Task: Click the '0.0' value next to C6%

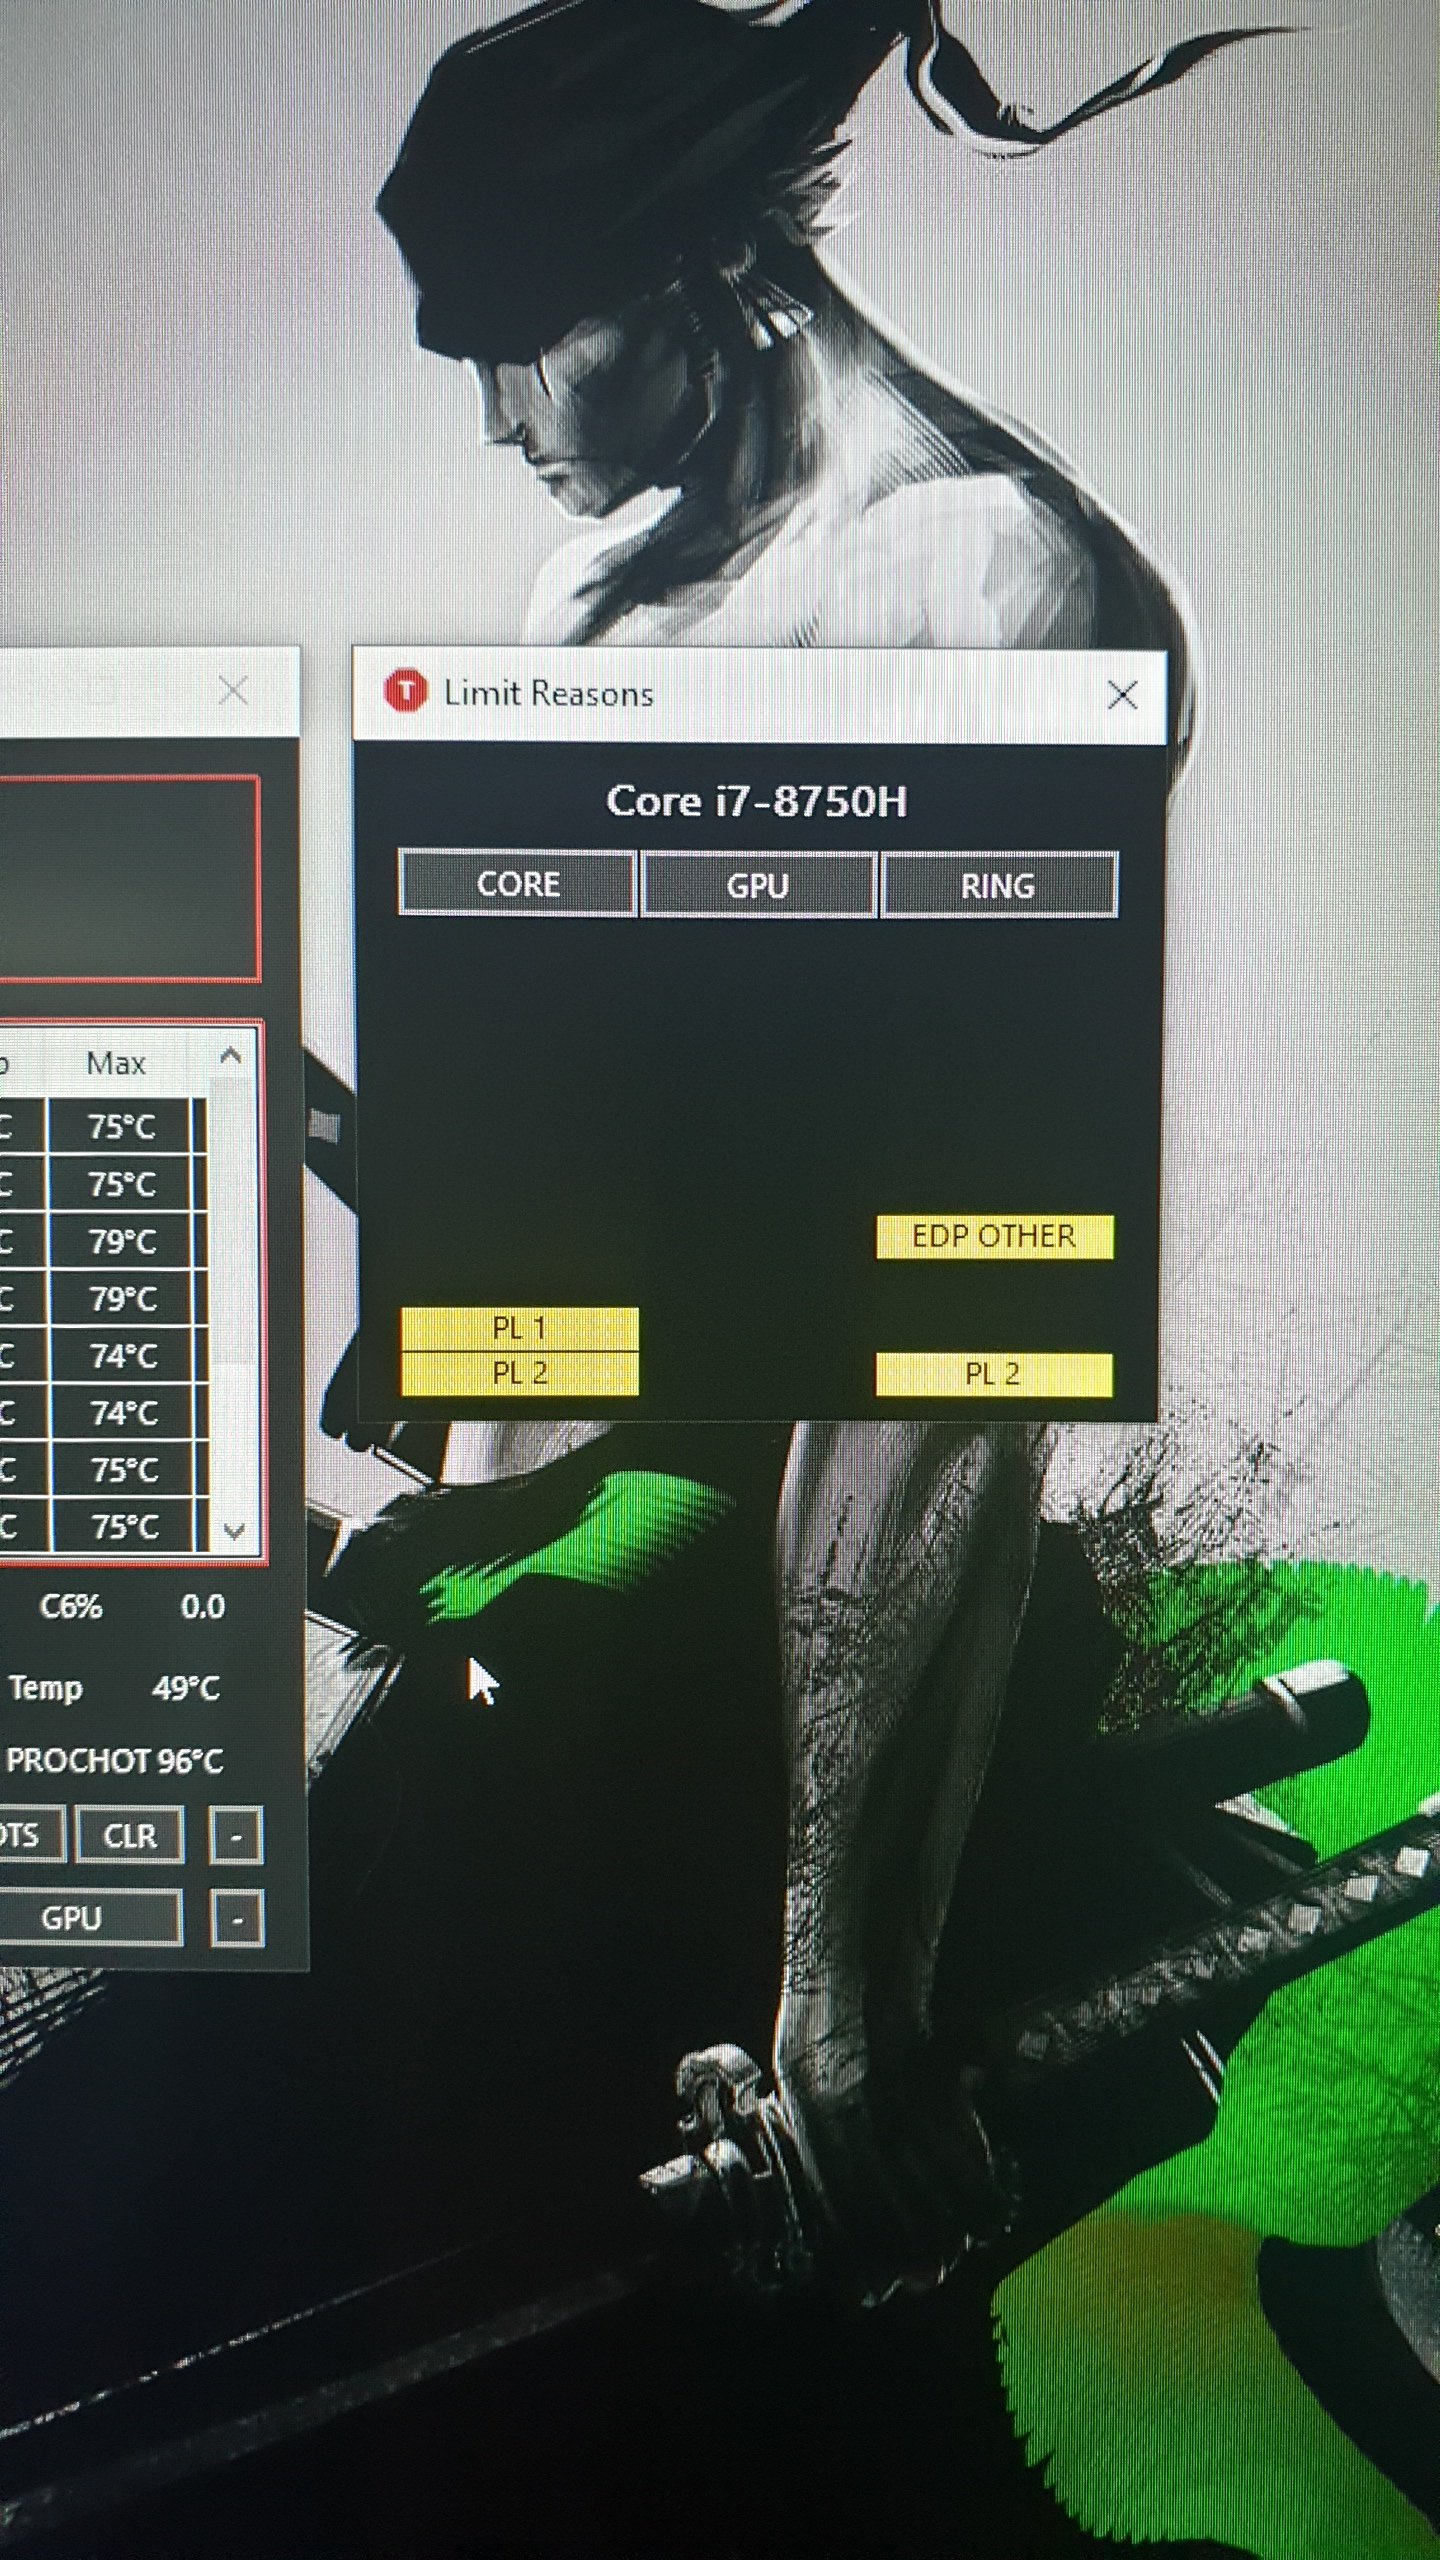Action: tap(202, 1607)
